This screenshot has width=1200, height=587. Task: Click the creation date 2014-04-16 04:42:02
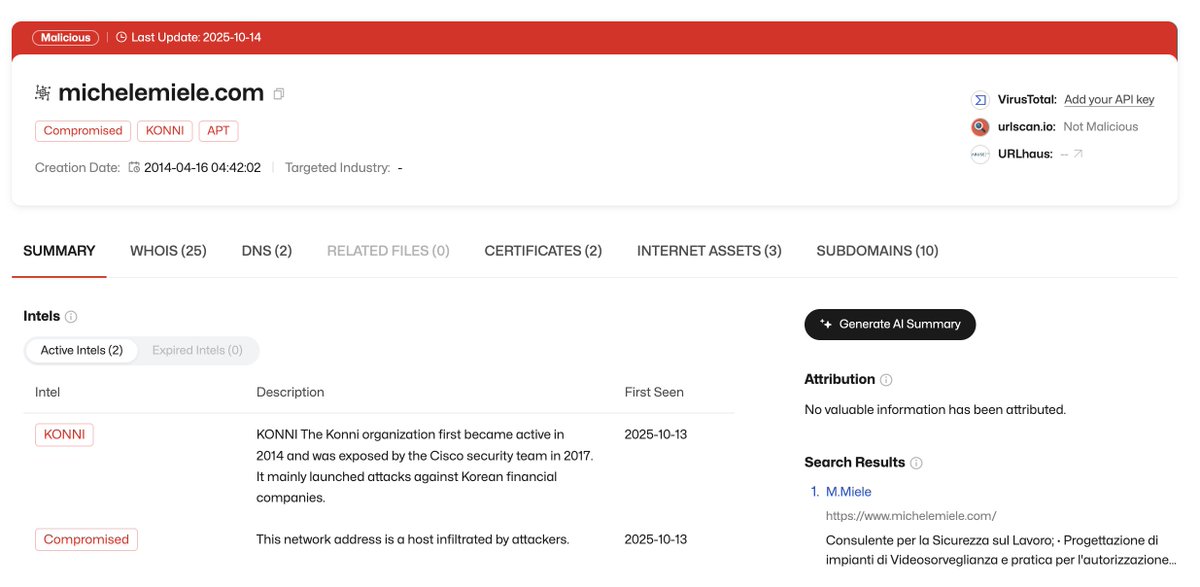[203, 168]
